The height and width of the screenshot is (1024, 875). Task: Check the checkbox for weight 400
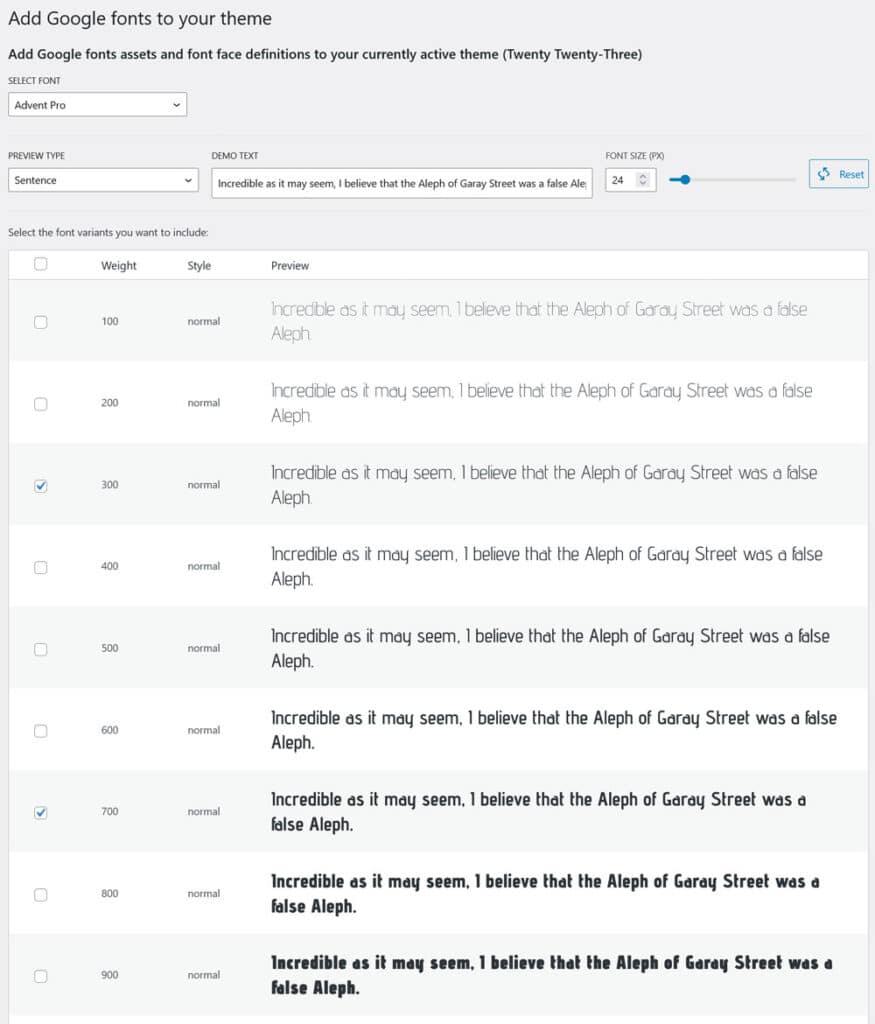pyautogui.click(x=40, y=567)
